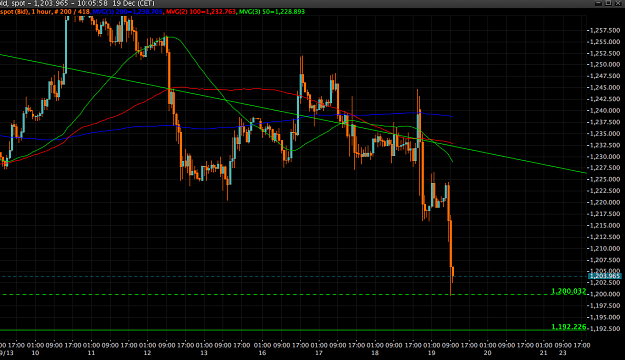This screenshot has width=625, height=360.
Task: Click the date label 23 on time axis
Action: point(562,353)
